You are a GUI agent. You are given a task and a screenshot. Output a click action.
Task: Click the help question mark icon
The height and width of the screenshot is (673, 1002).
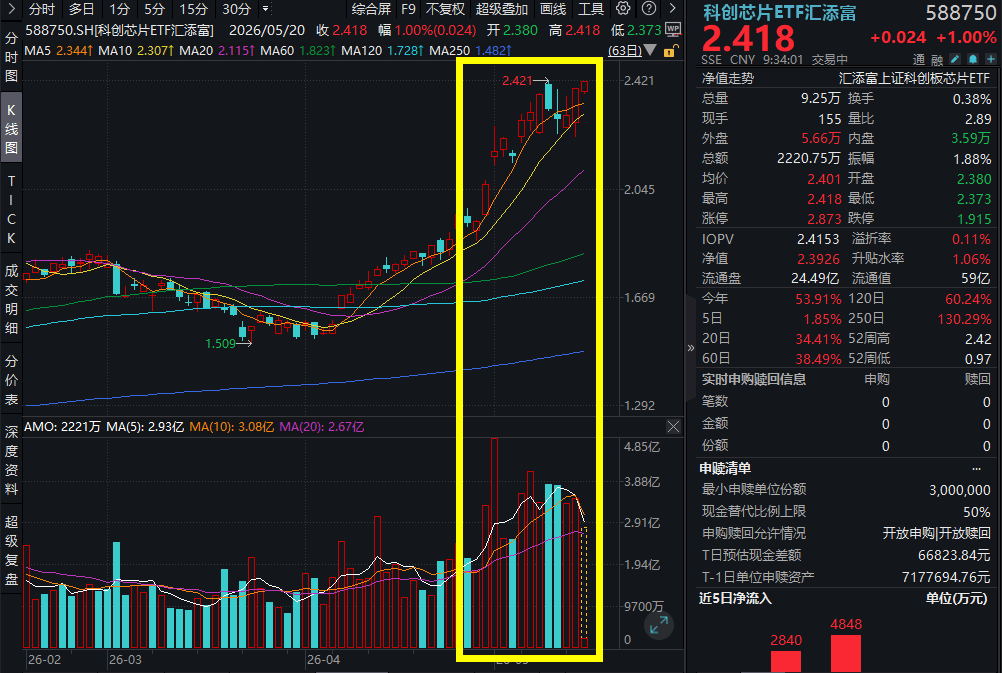pos(649,8)
